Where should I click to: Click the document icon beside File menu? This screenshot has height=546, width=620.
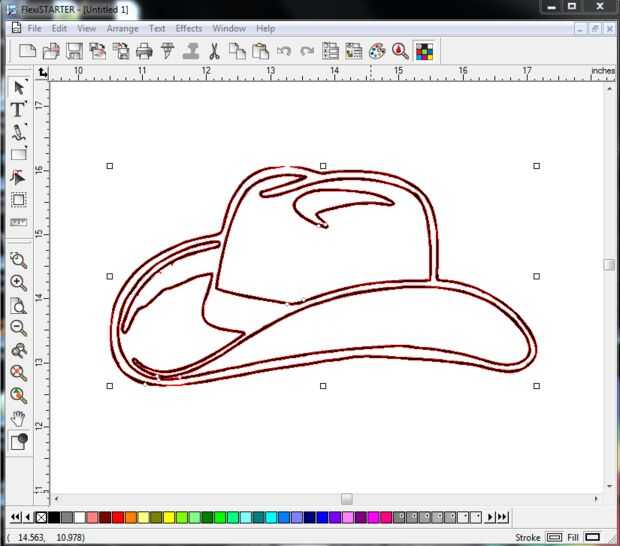[x=16, y=28]
